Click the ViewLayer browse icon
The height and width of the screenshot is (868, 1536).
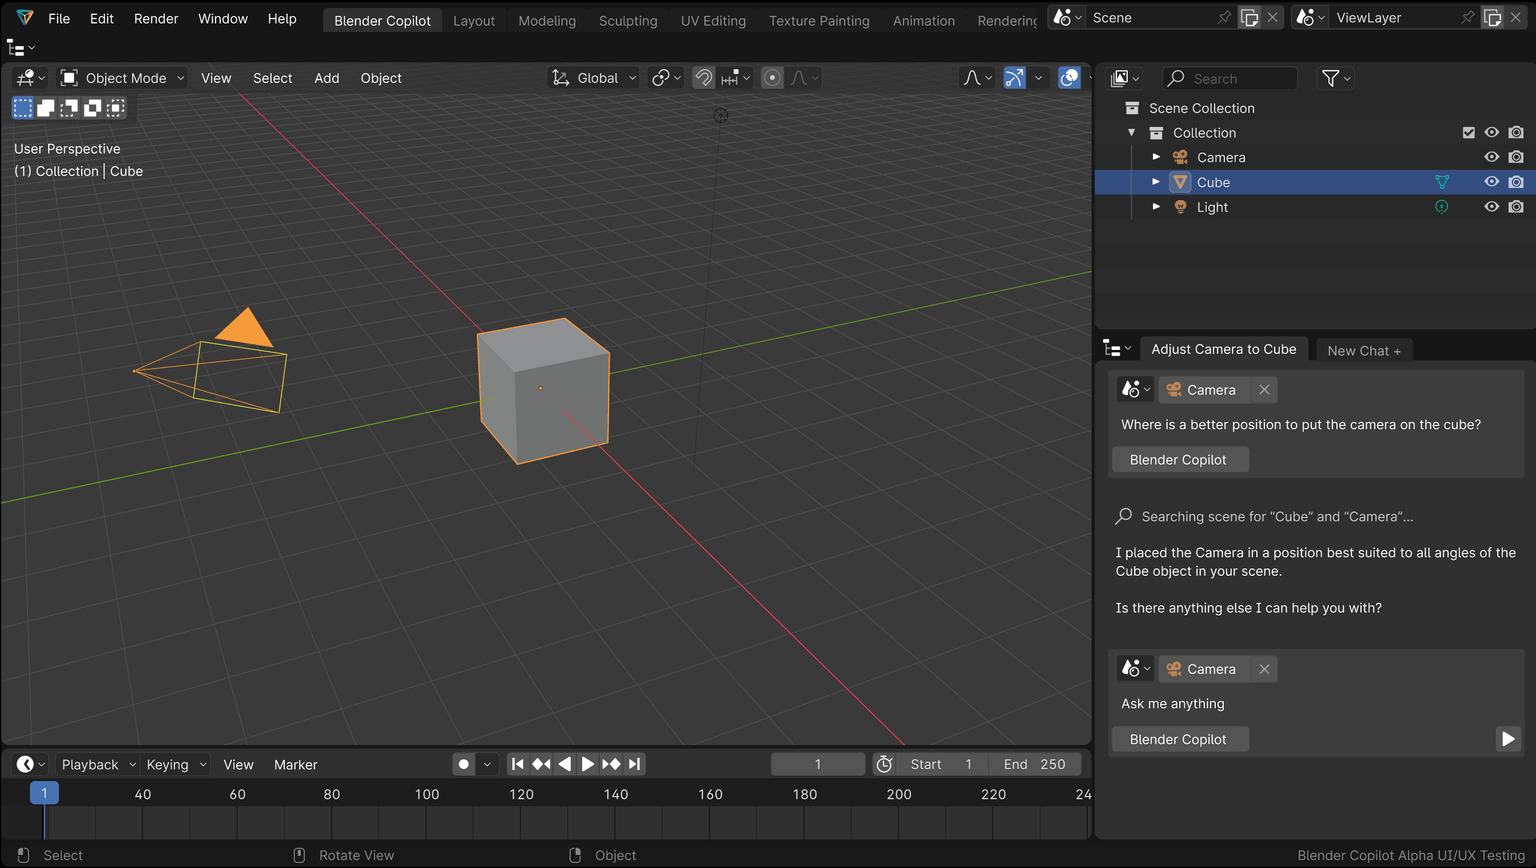point(1310,18)
